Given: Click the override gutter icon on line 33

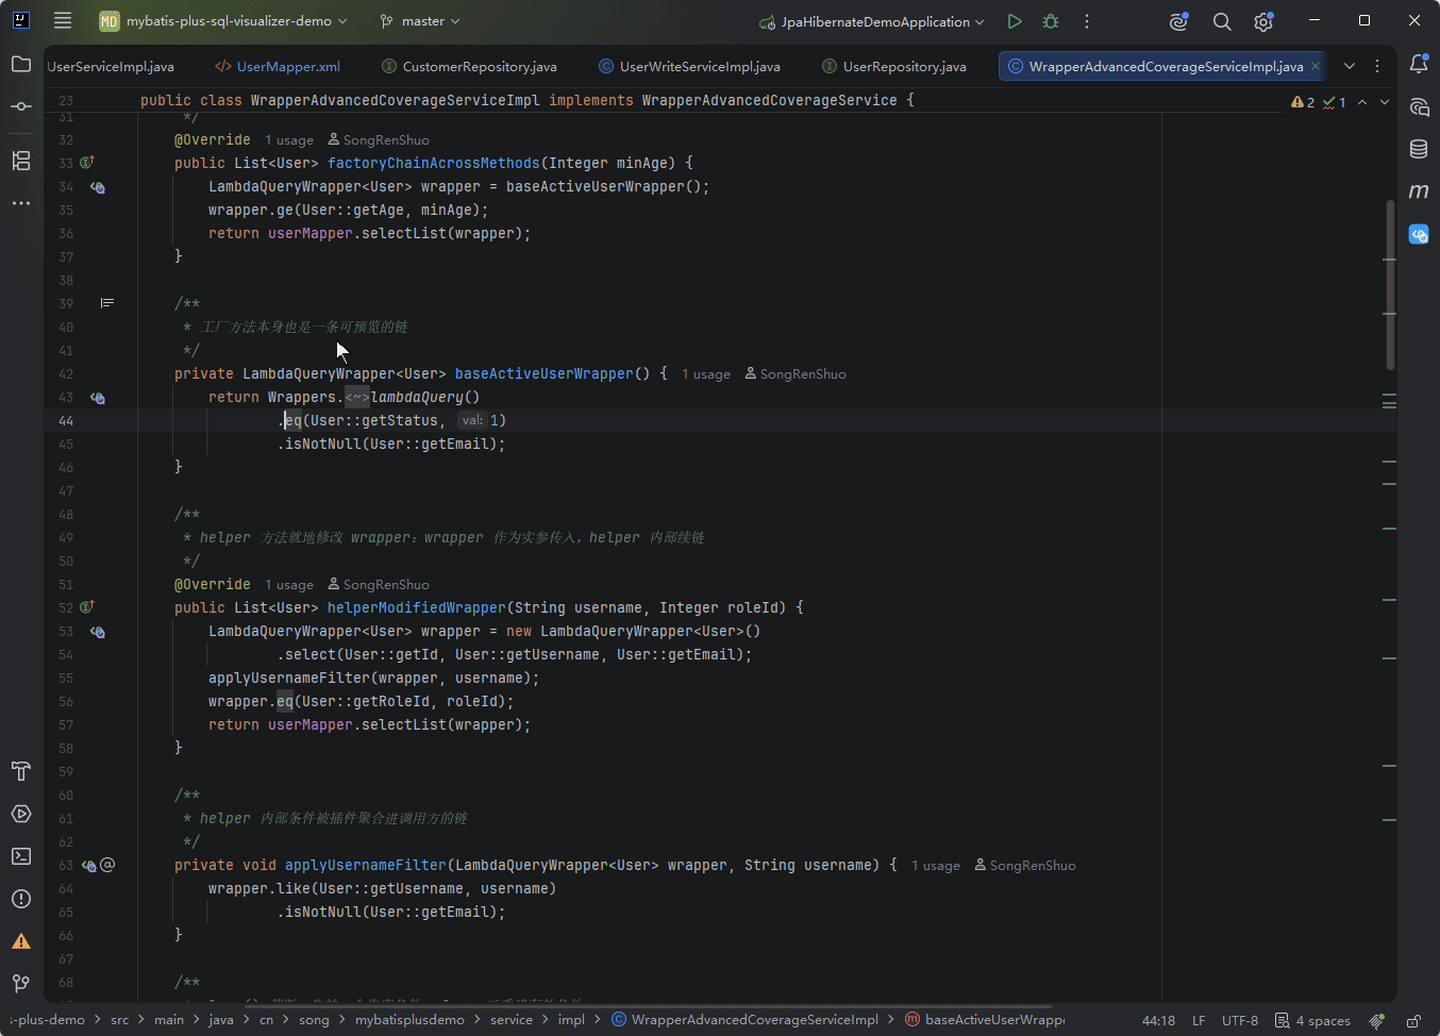Looking at the screenshot, I should point(87,163).
